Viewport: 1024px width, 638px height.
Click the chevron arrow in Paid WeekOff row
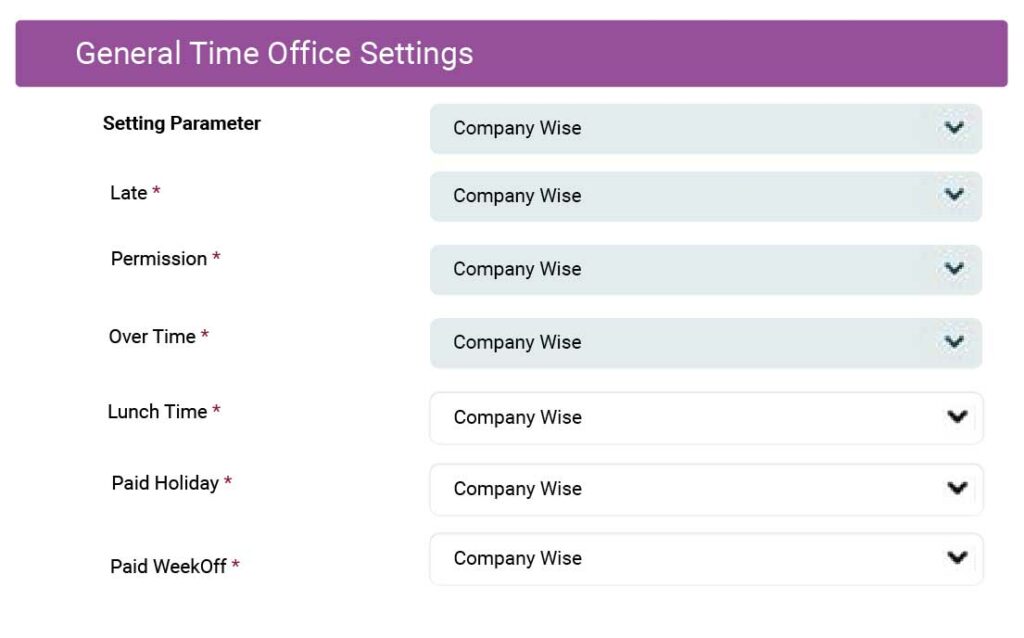click(x=957, y=557)
